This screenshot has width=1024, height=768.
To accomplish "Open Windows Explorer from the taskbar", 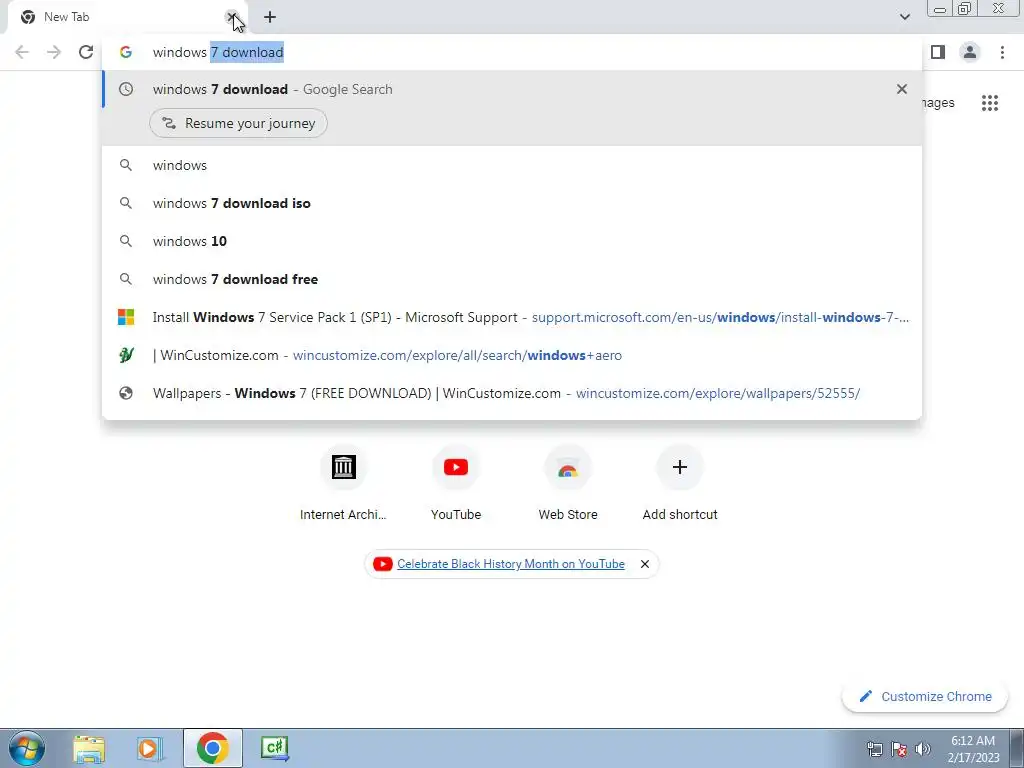I will (x=89, y=748).
